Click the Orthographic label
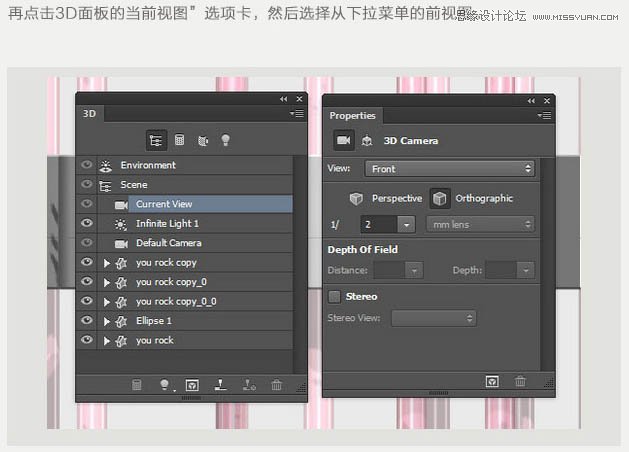The height and width of the screenshot is (452, 629). pos(484,199)
